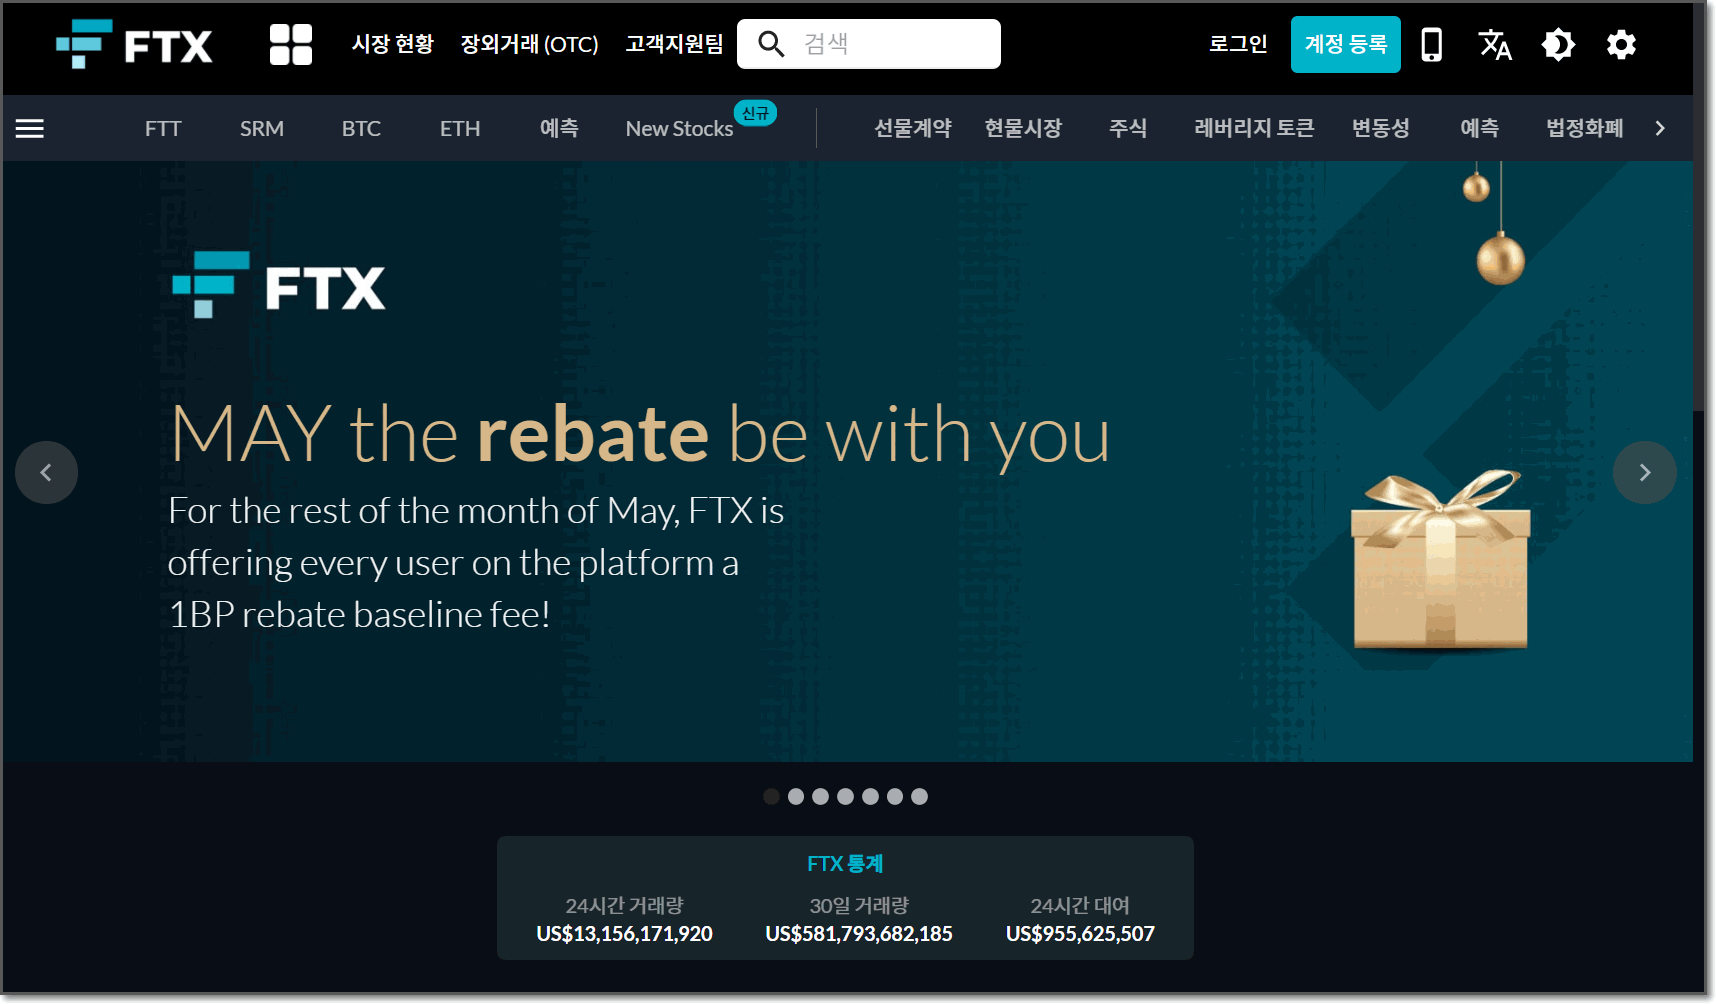Click 24시간 대여 value US$955,625,507
1716x1004 pixels.
[1080, 934]
